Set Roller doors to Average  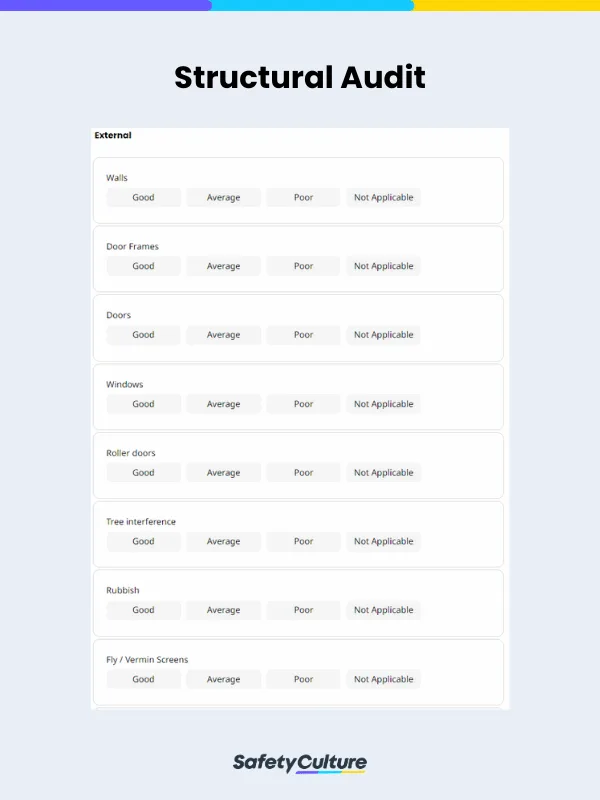pos(223,473)
